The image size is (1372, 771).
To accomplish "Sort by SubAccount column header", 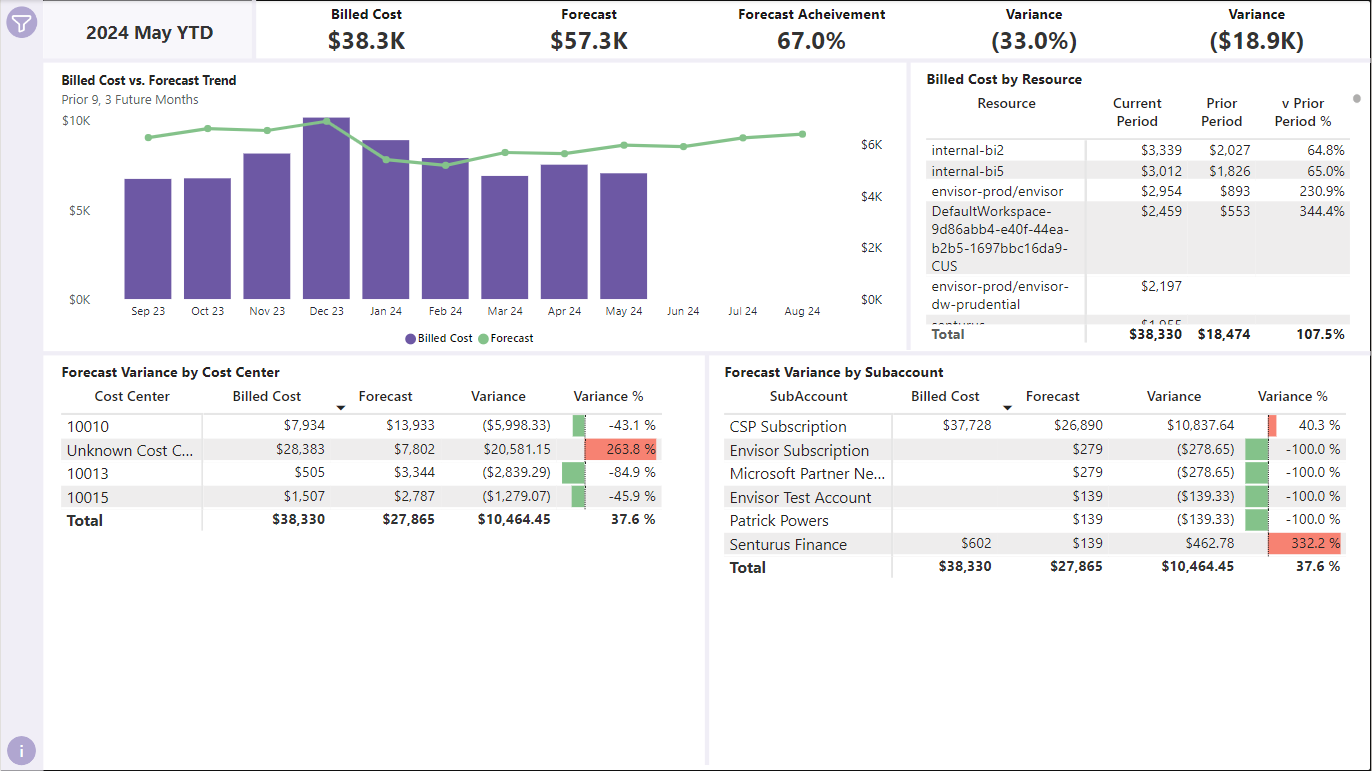I will pyautogui.click(x=808, y=396).
